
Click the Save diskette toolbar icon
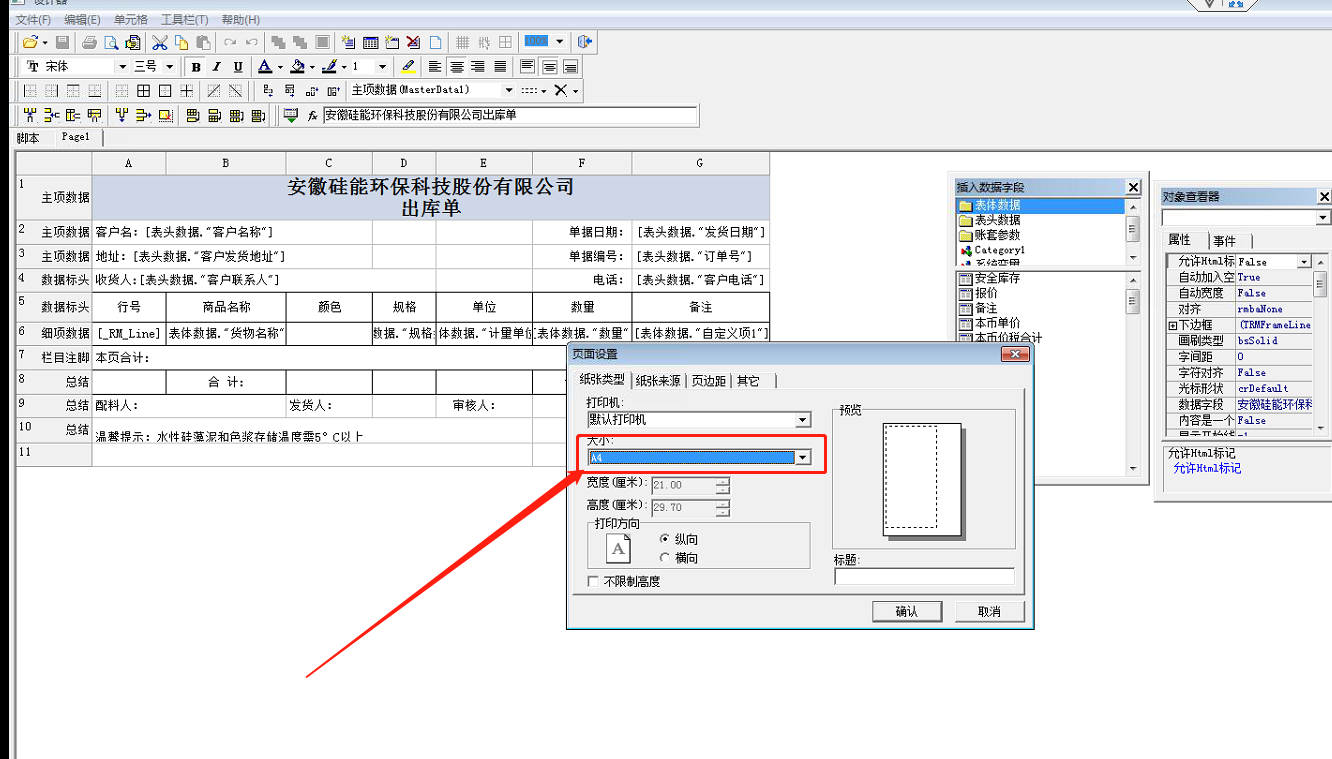click(62, 42)
